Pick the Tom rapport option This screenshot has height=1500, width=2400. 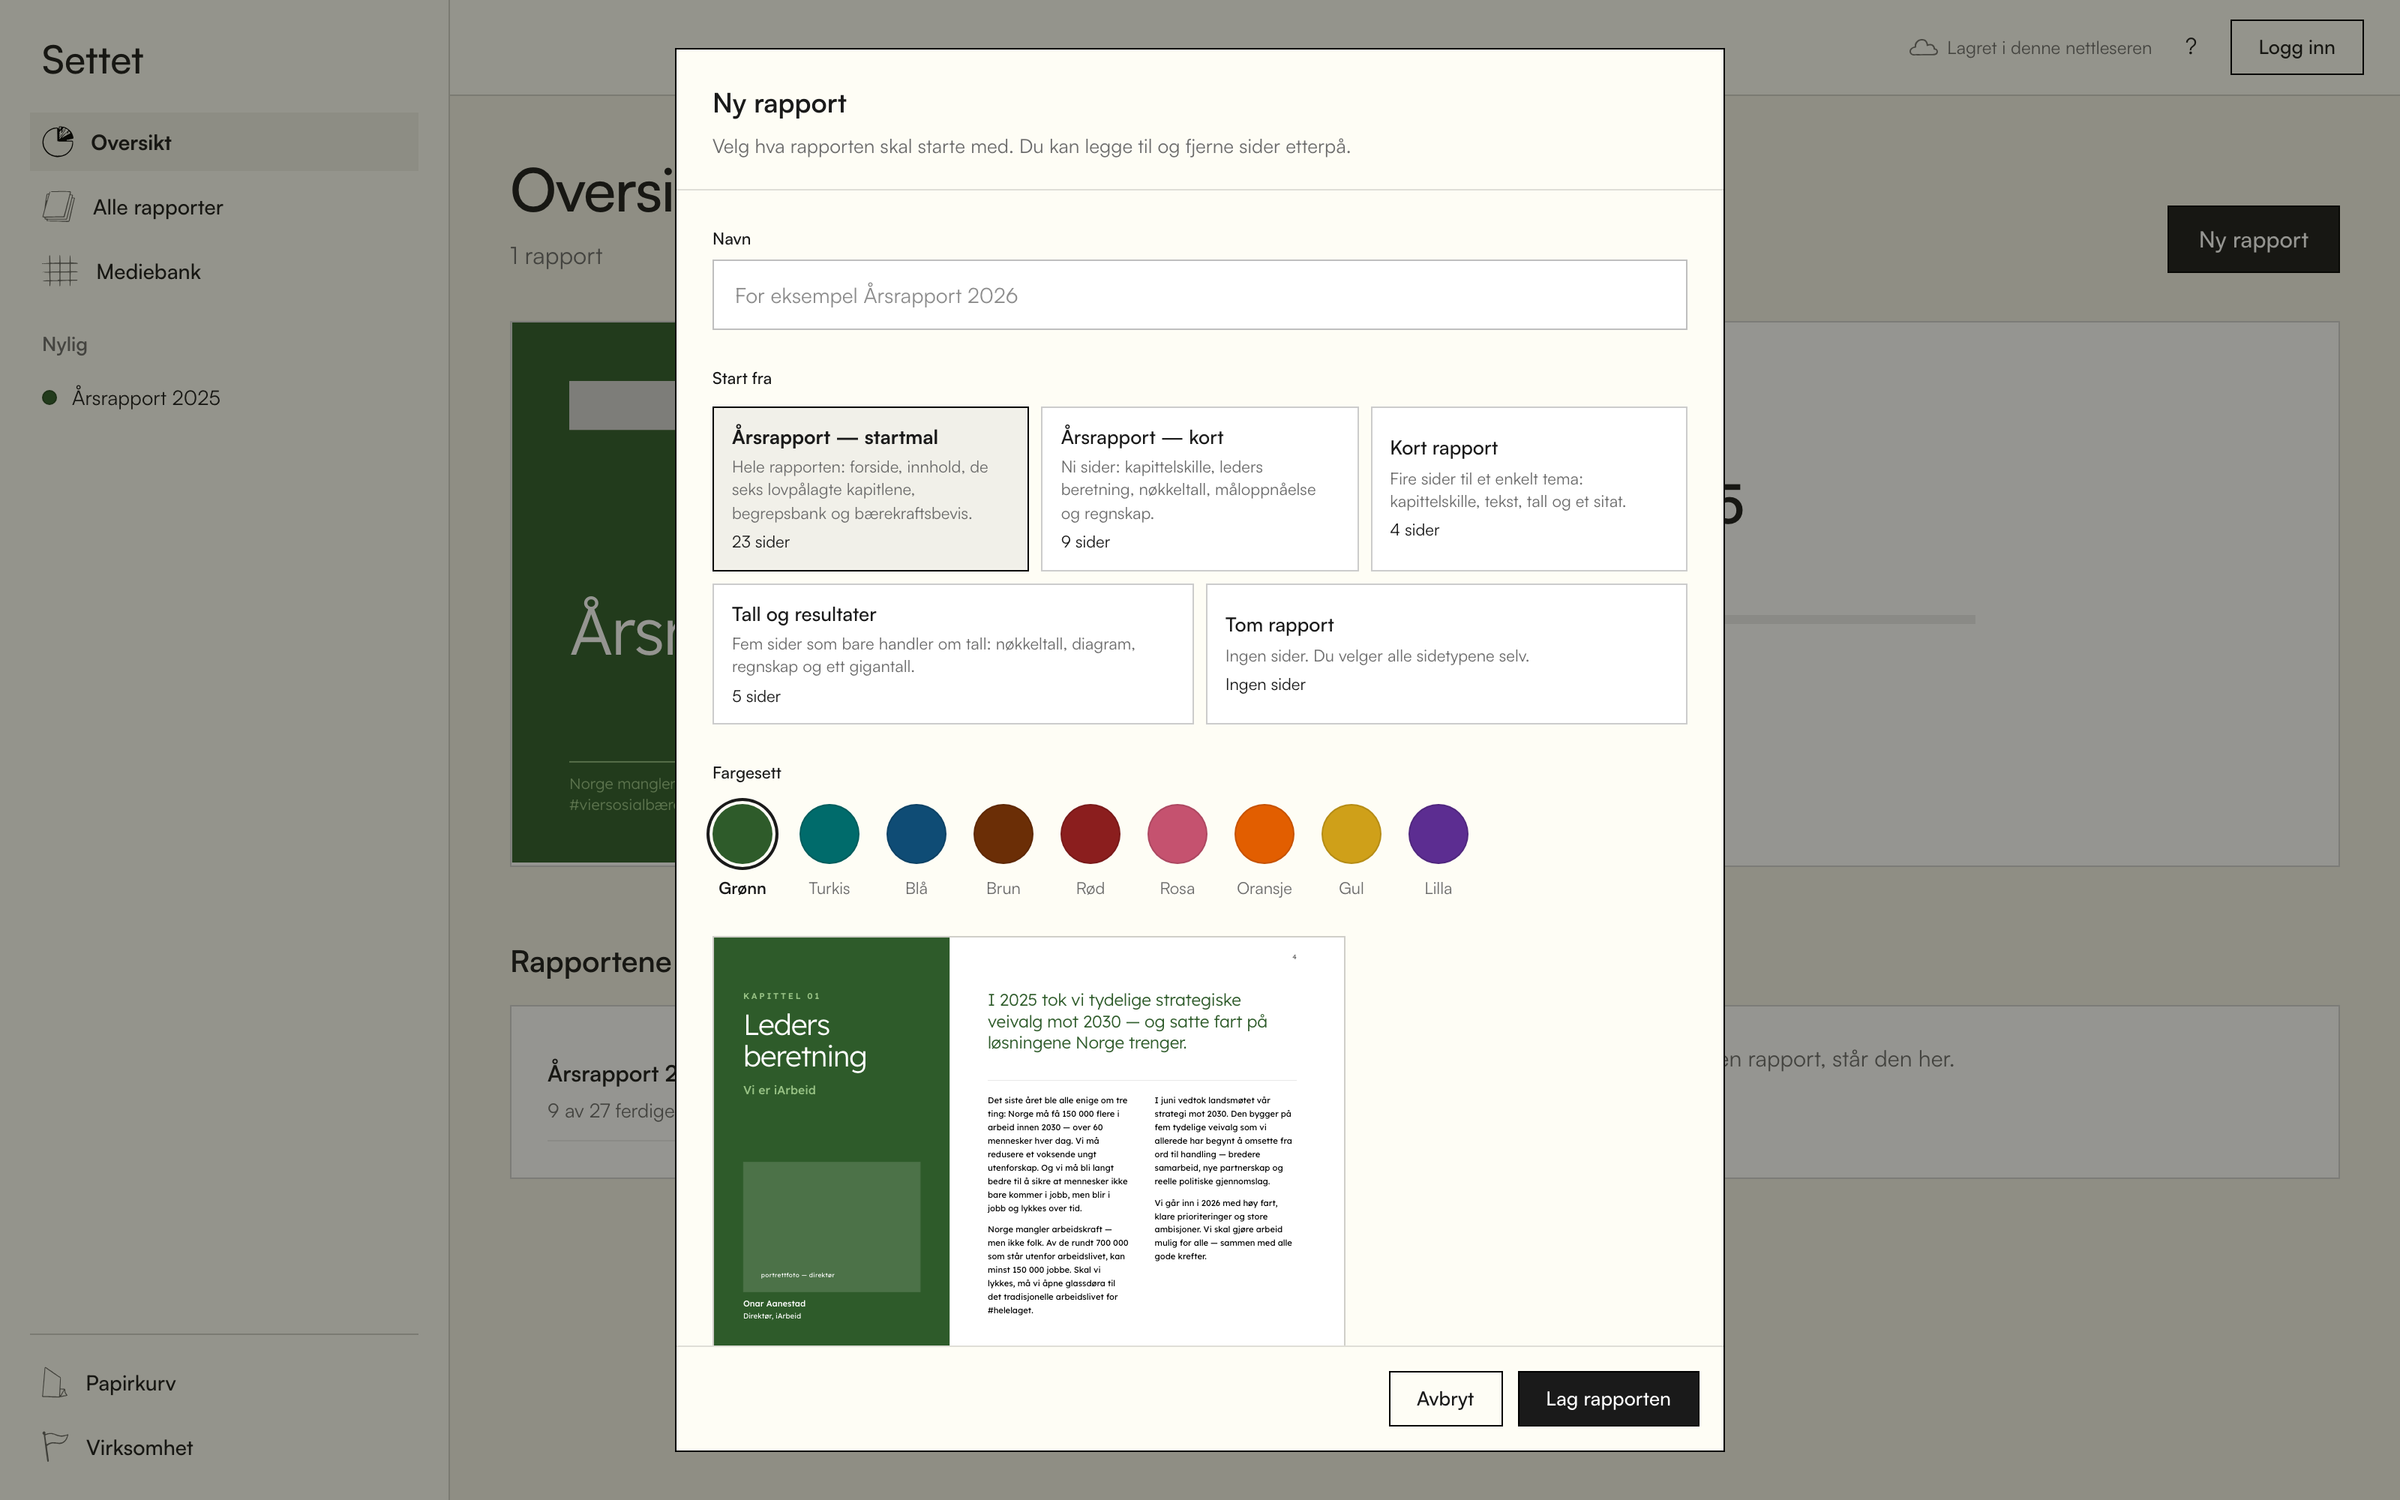[1446, 654]
